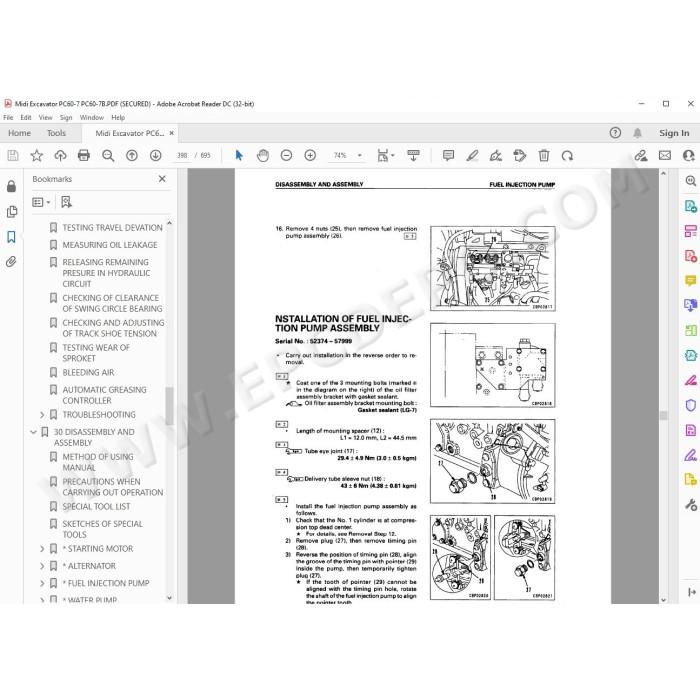Switch to the Tools tab
This screenshot has height=700, width=700.
[x=56, y=133]
